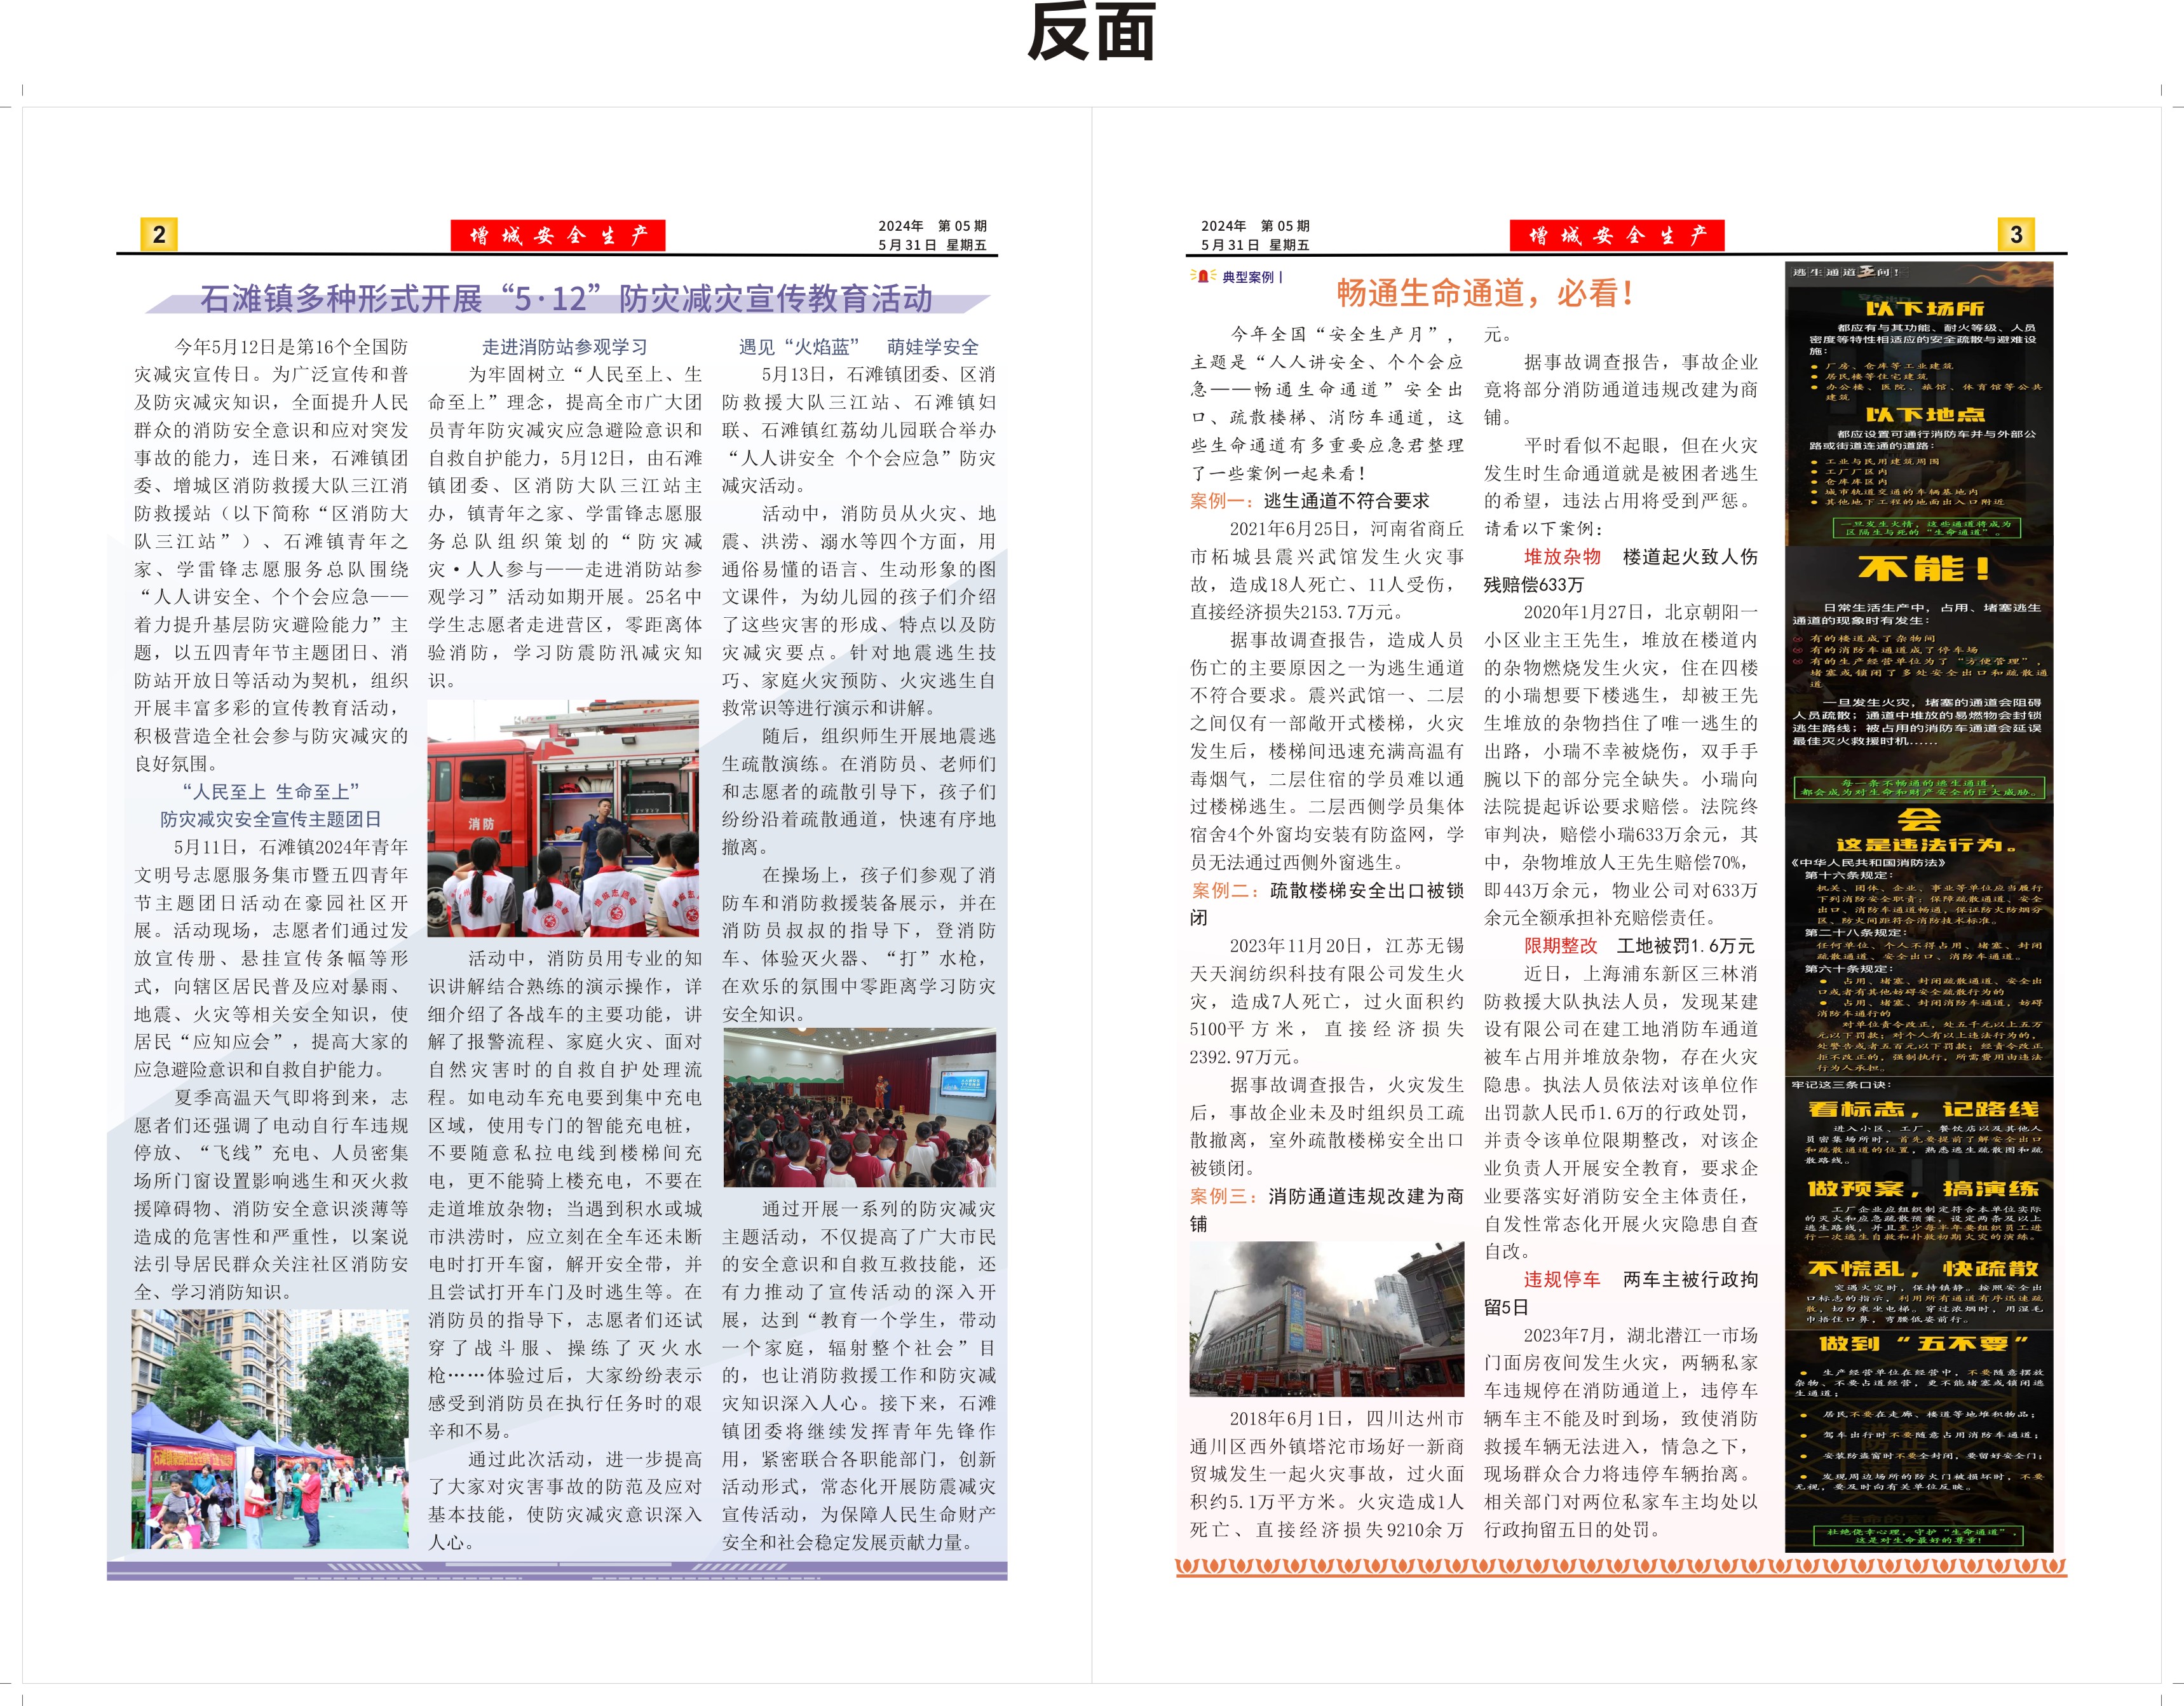
Task: Click infographic heading 以下地点
Action: coord(1925,414)
